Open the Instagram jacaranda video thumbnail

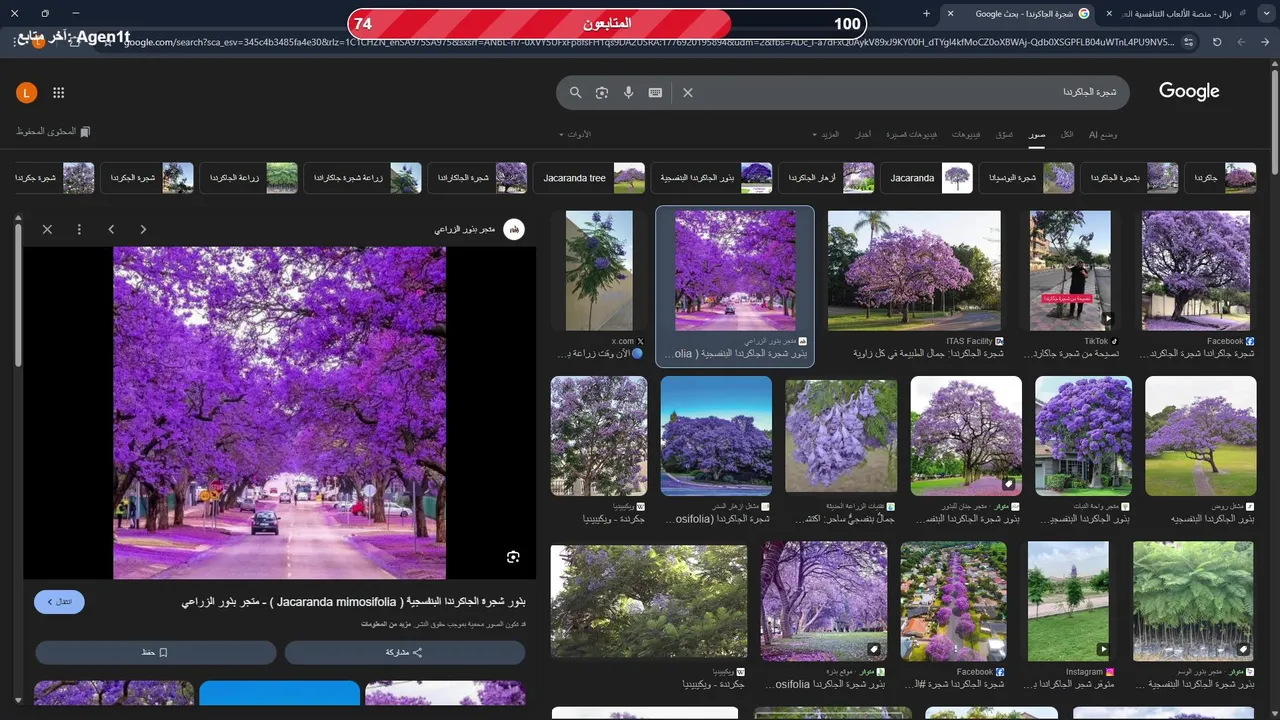(1068, 601)
